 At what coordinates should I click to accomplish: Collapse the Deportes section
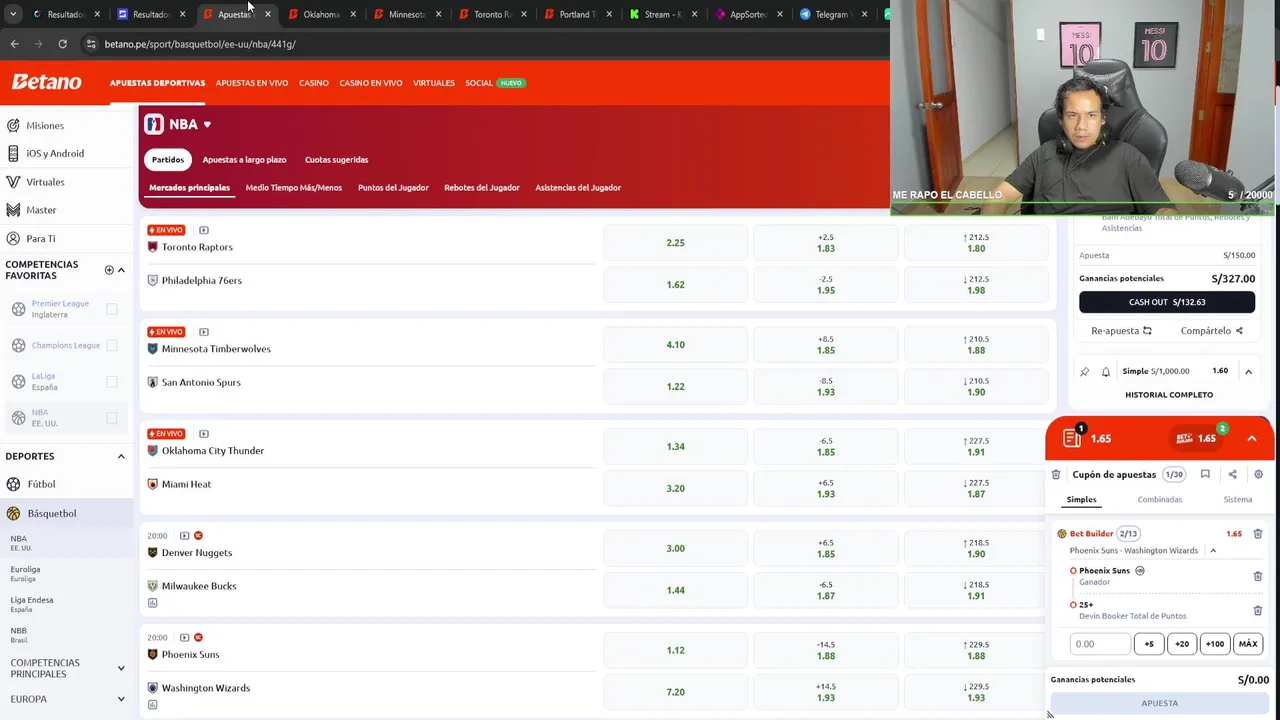click(x=121, y=457)
